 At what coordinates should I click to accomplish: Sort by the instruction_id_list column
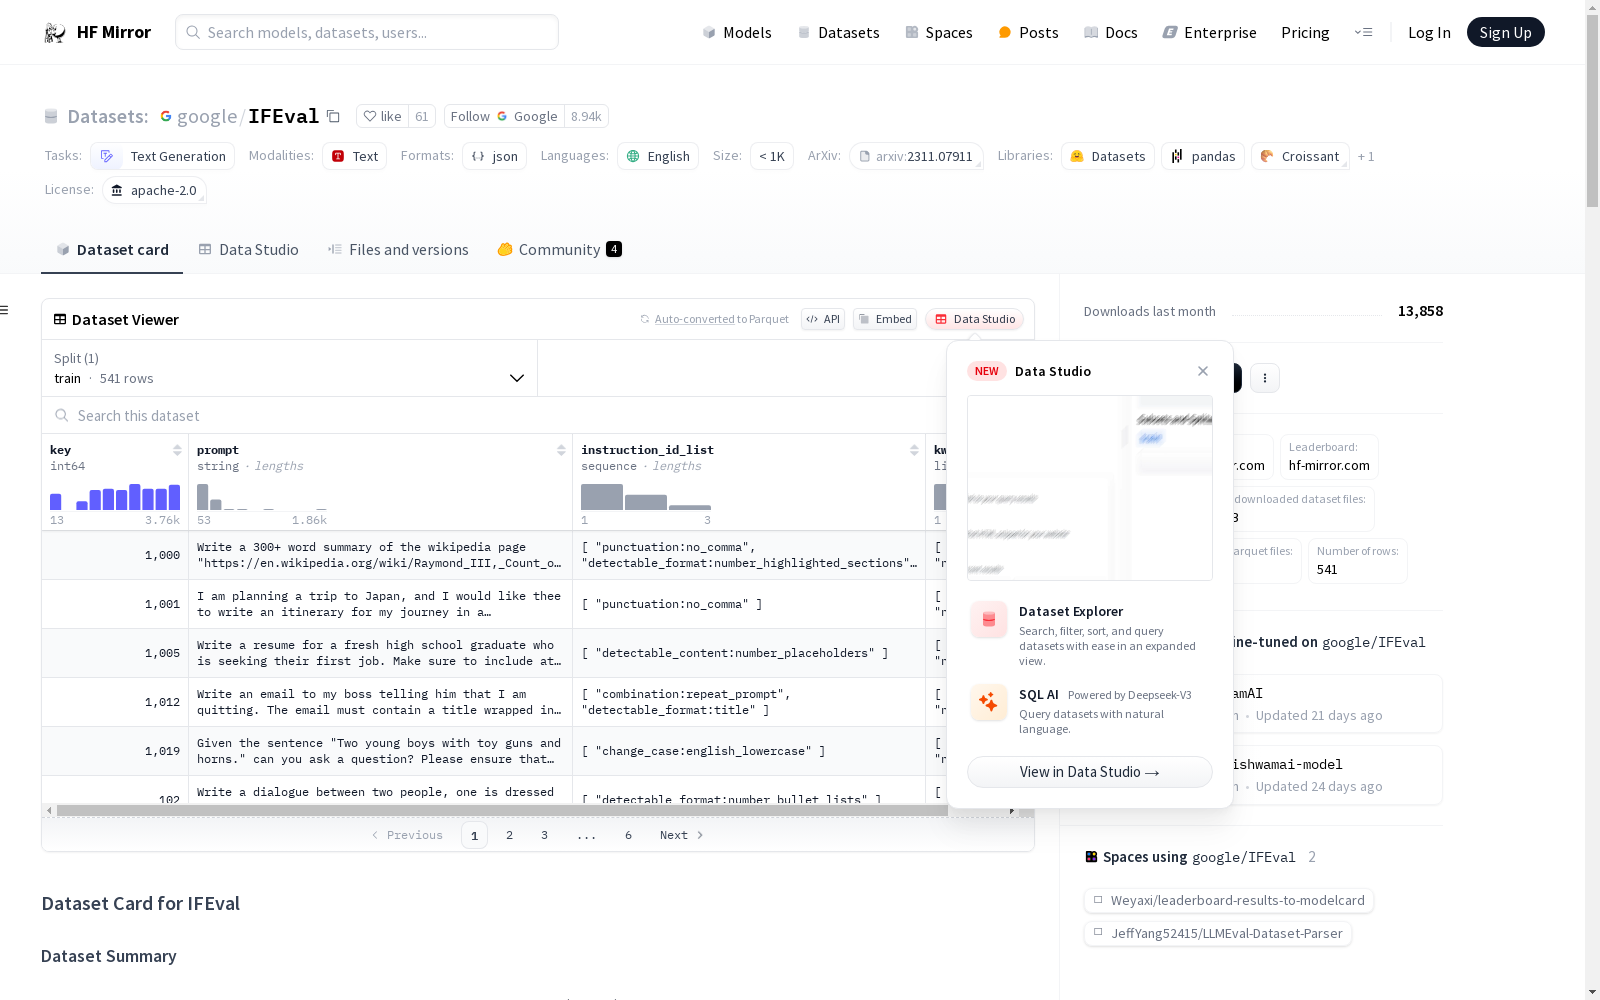(x=914, y=450)
